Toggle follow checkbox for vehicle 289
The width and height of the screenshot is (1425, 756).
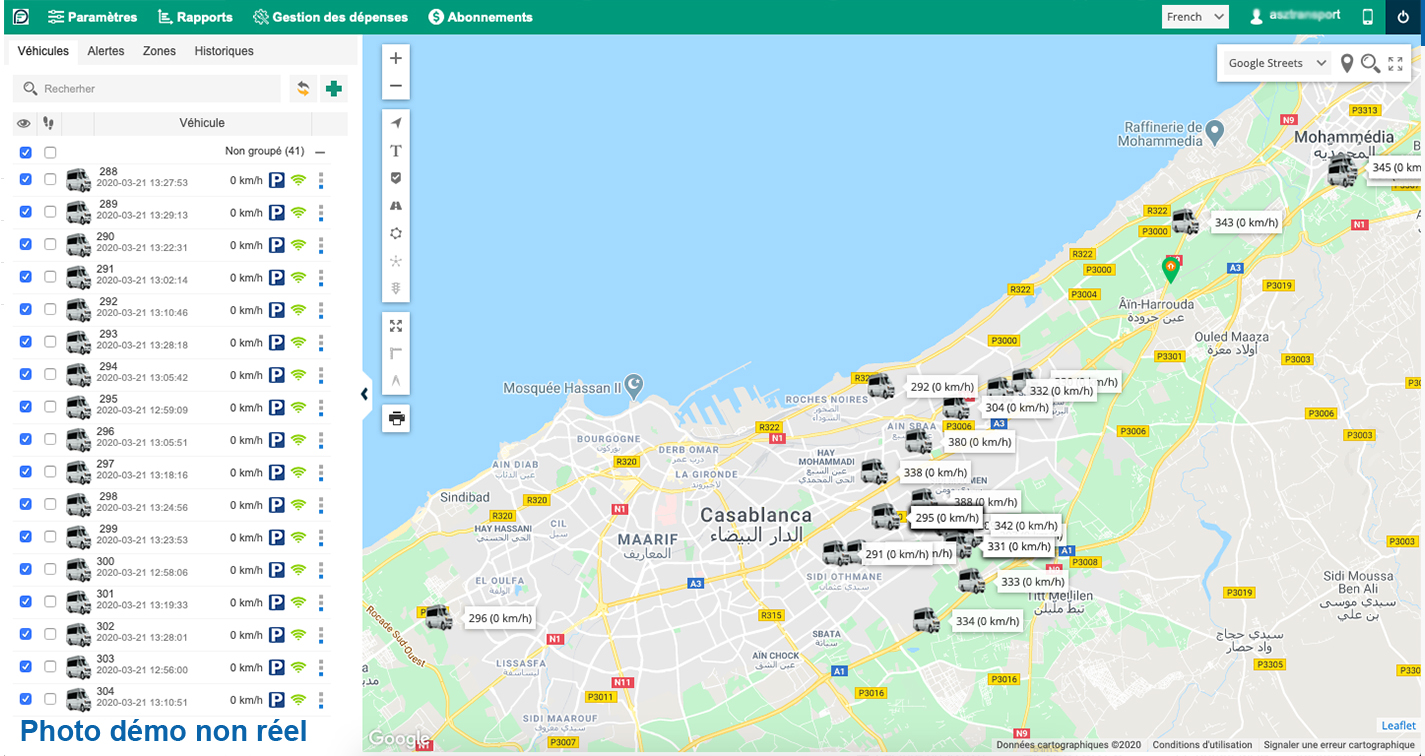point(50,212)
